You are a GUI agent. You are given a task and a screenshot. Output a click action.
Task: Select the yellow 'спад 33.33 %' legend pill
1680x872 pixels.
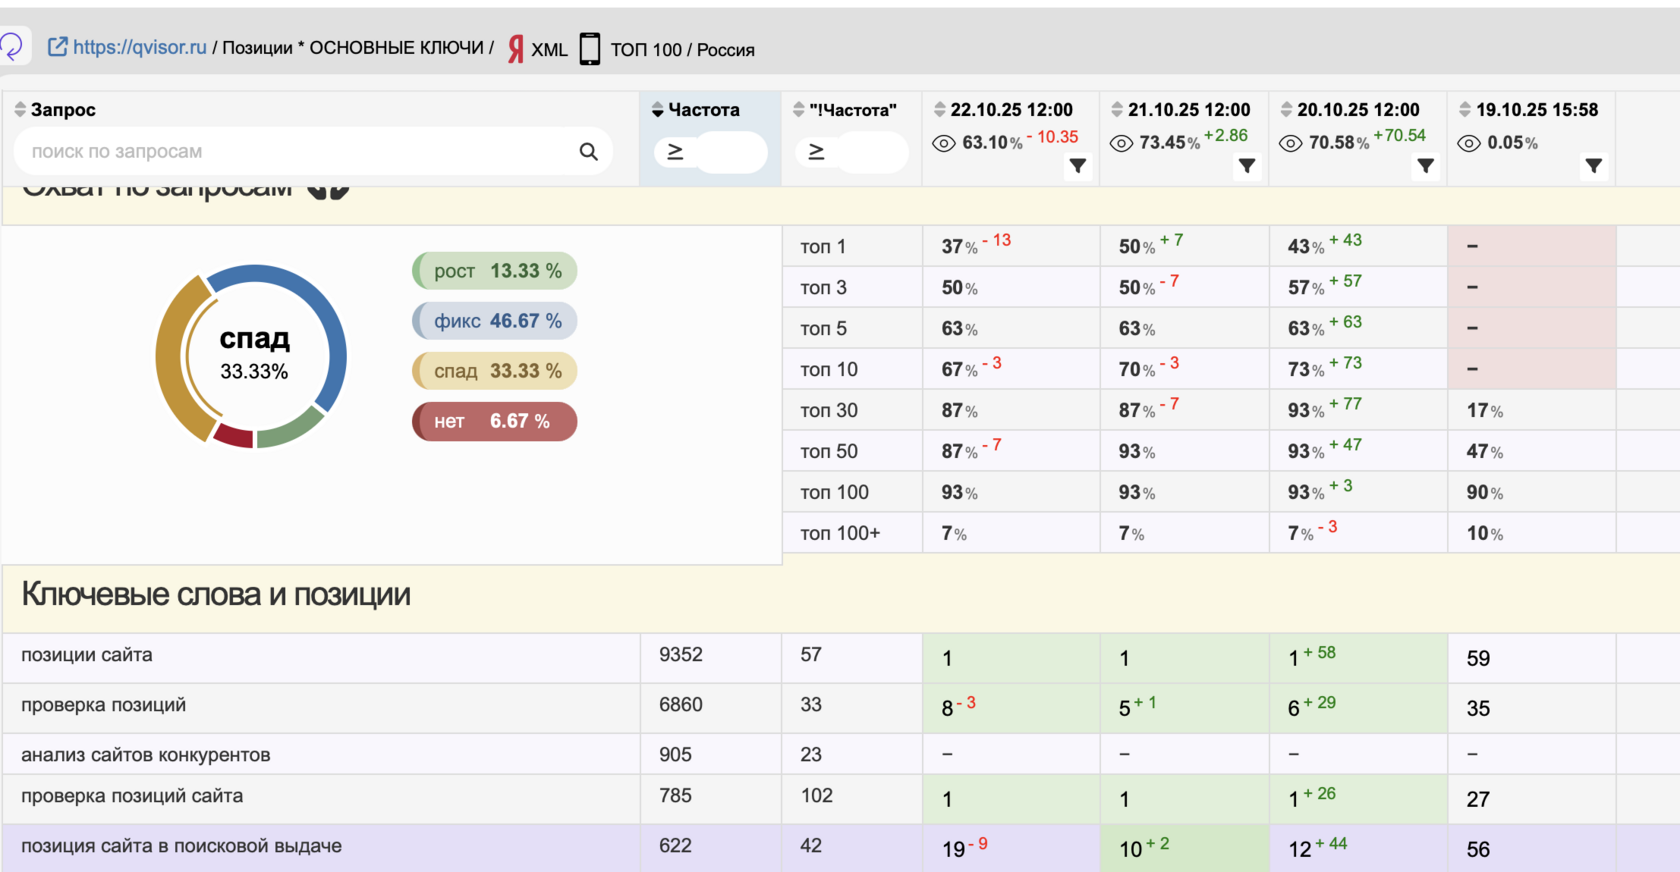495,371
